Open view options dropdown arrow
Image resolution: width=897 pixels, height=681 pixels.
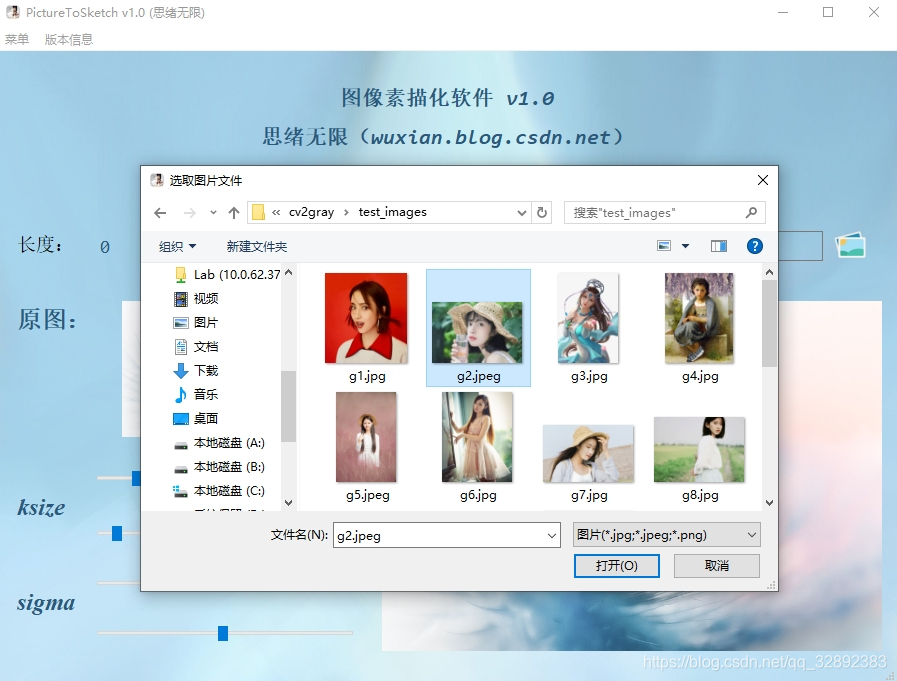tap(685, 246)
